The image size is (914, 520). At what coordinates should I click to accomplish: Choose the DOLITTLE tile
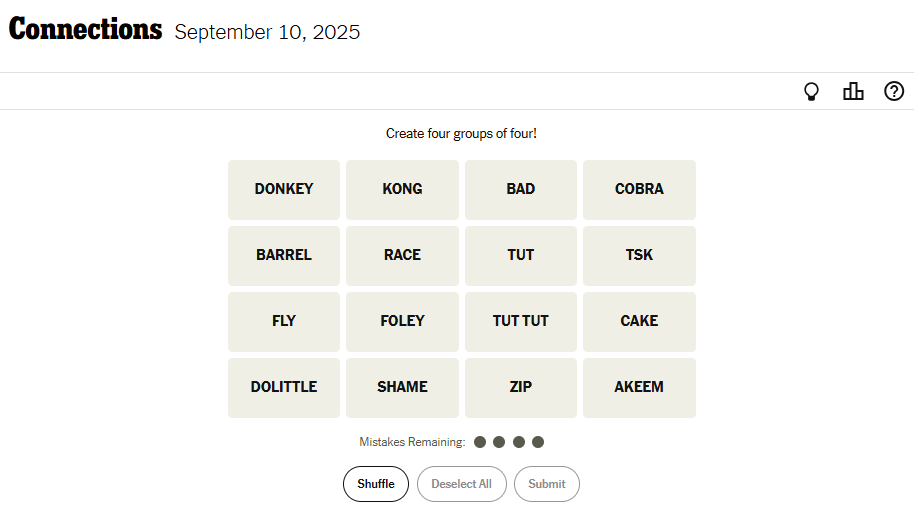point(284,387)
